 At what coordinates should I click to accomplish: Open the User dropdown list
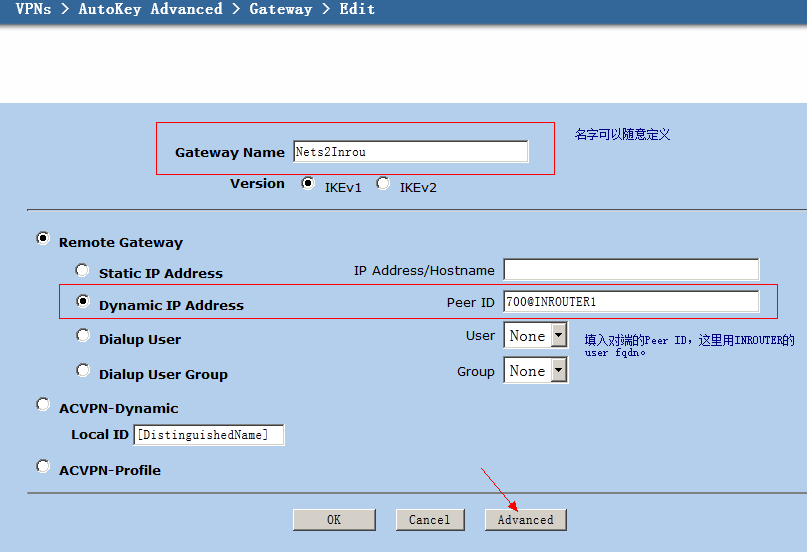coord(535,336)
